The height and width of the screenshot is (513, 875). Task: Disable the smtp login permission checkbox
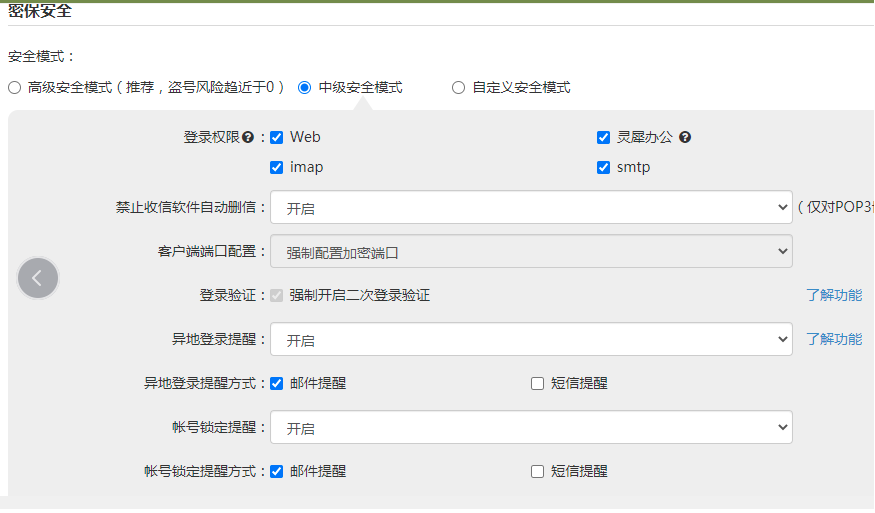tap(603, 168)
